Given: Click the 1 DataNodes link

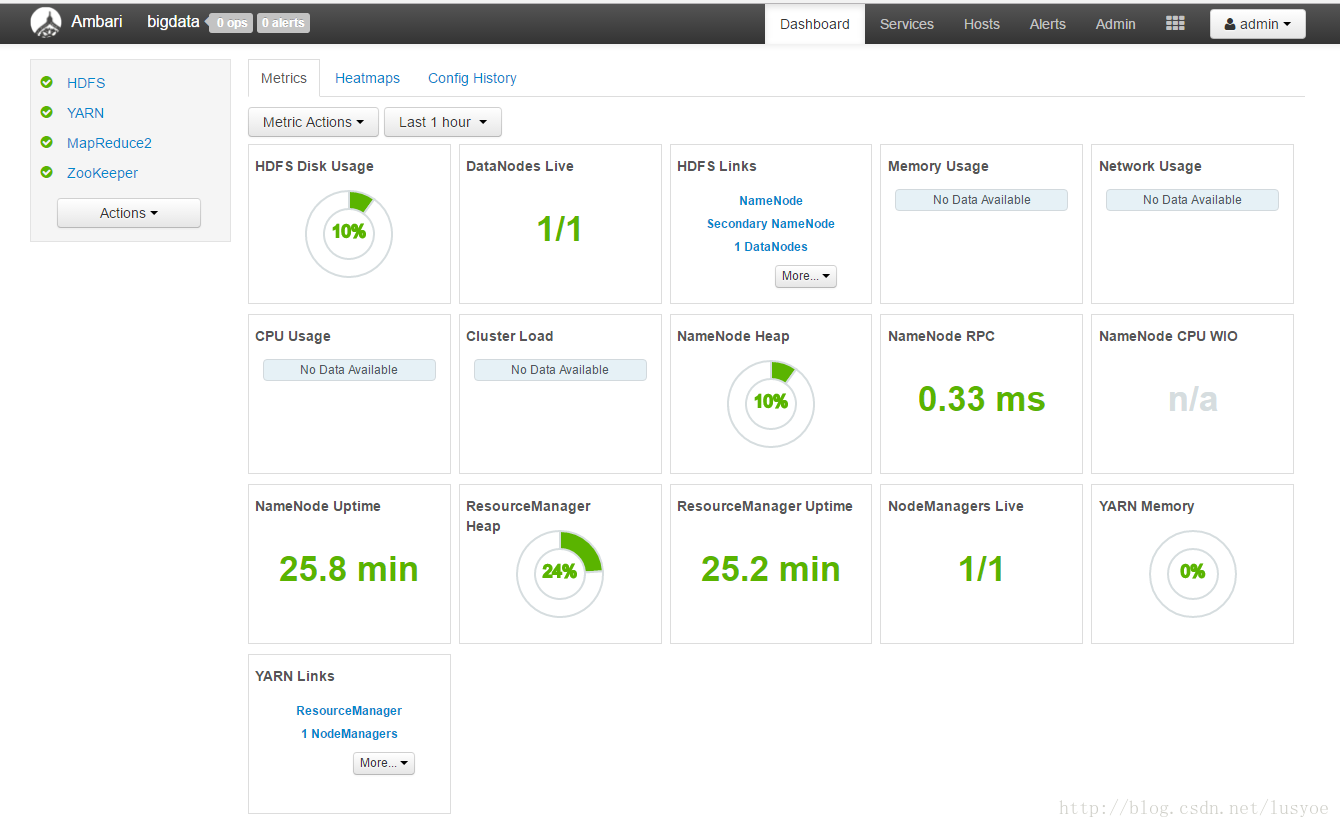Looking at the screenshot, I should pyautogui.click(x=771, y=247).
